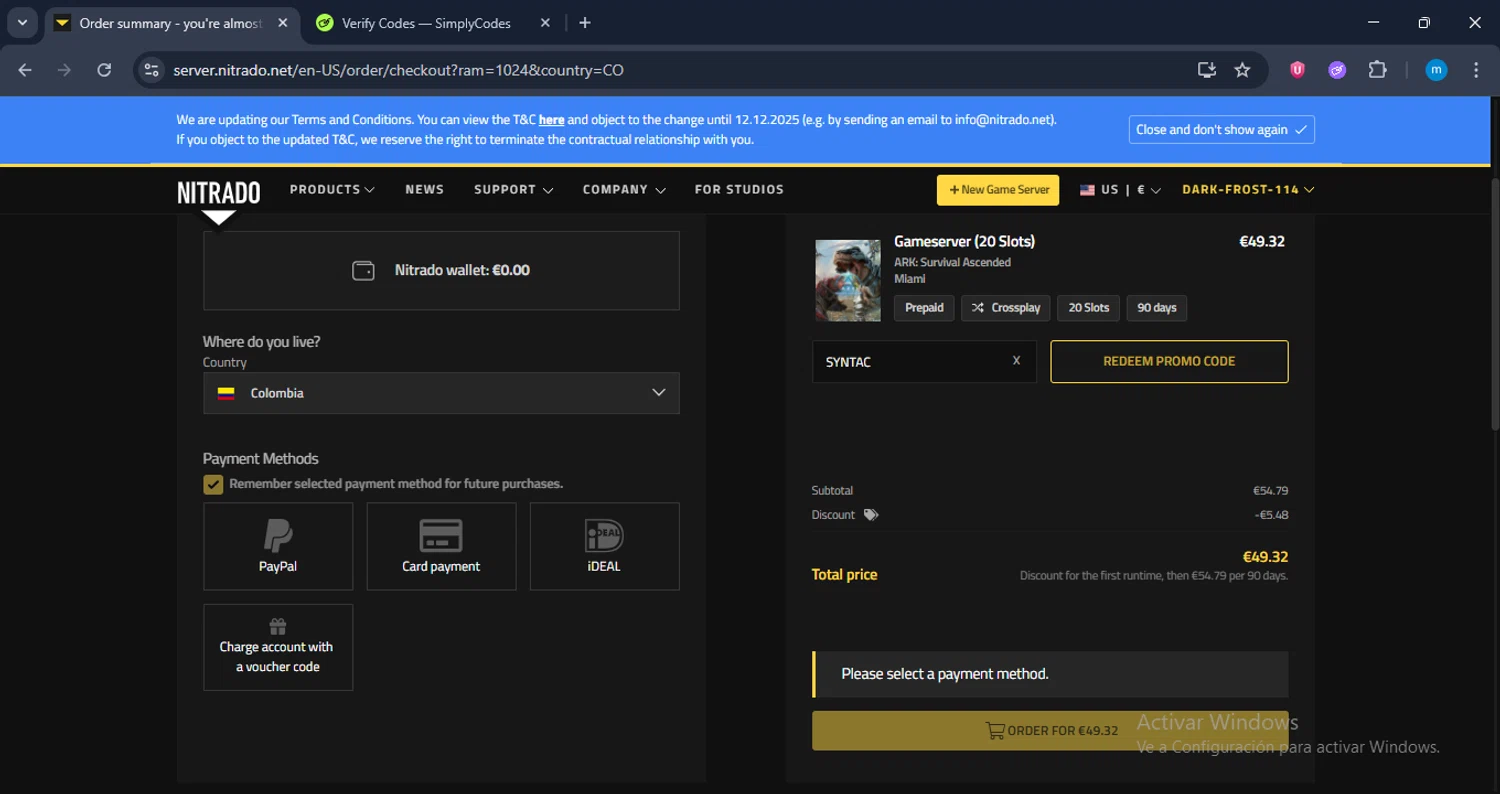This screenshot has height=794, width=1500.
Task: Open the Extensions puzzle icon
Action: (1377, 70)
